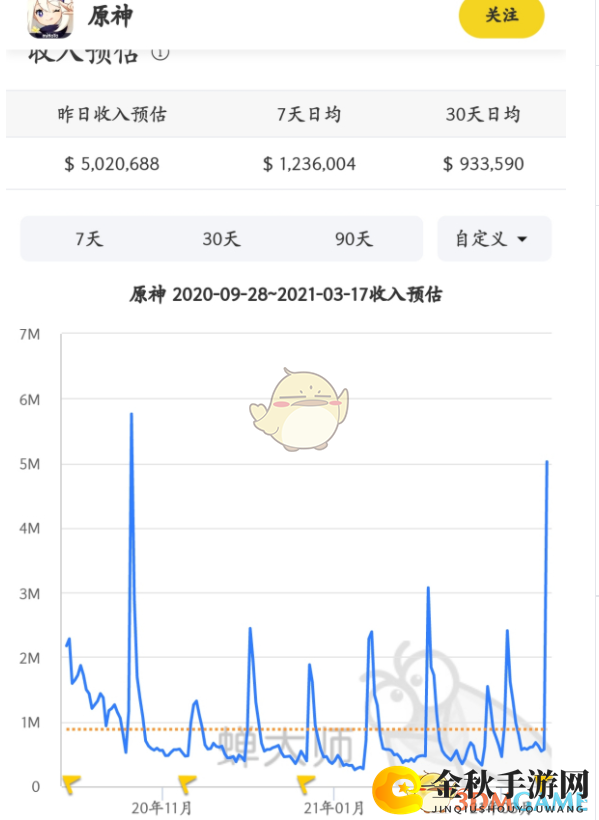
Task: Click the 1M y-axis label
Action: [x=30, y=723]
